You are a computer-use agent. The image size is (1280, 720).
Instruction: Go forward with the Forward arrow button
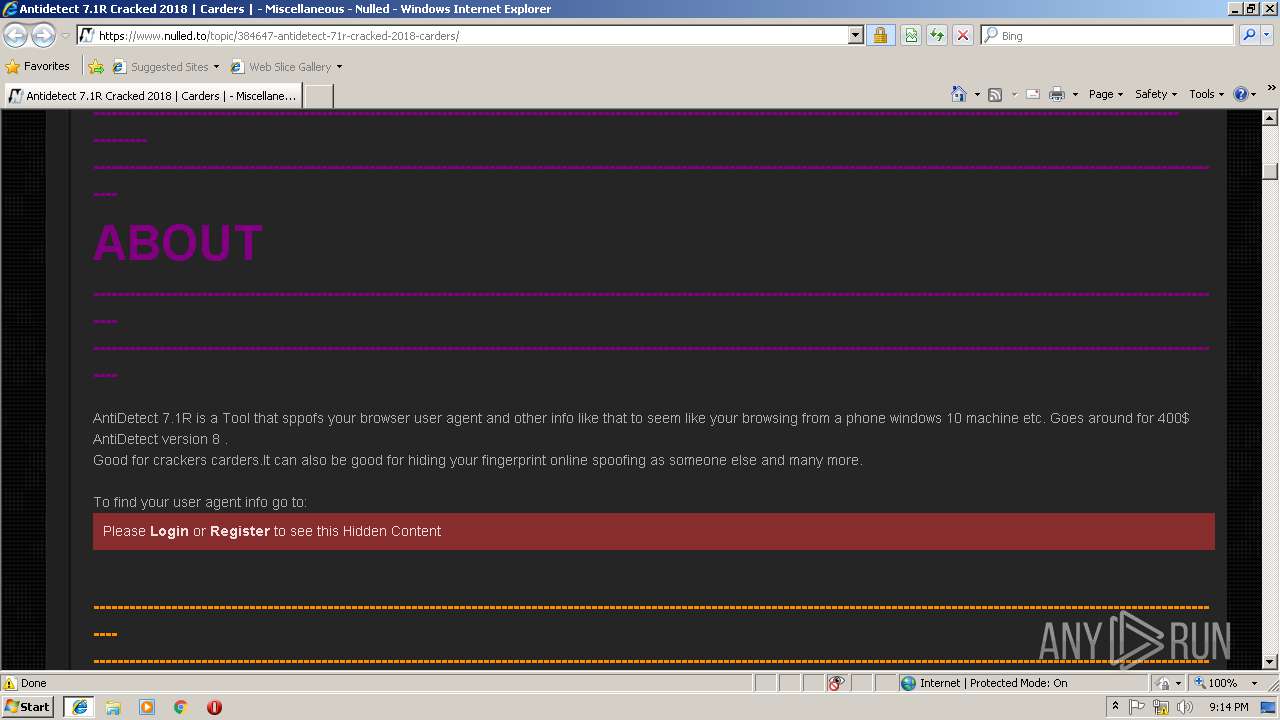pos(43,36)
